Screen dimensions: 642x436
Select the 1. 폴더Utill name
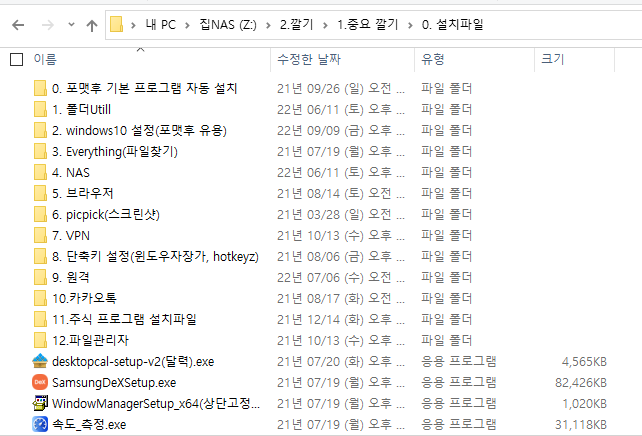tap(81, 109)
